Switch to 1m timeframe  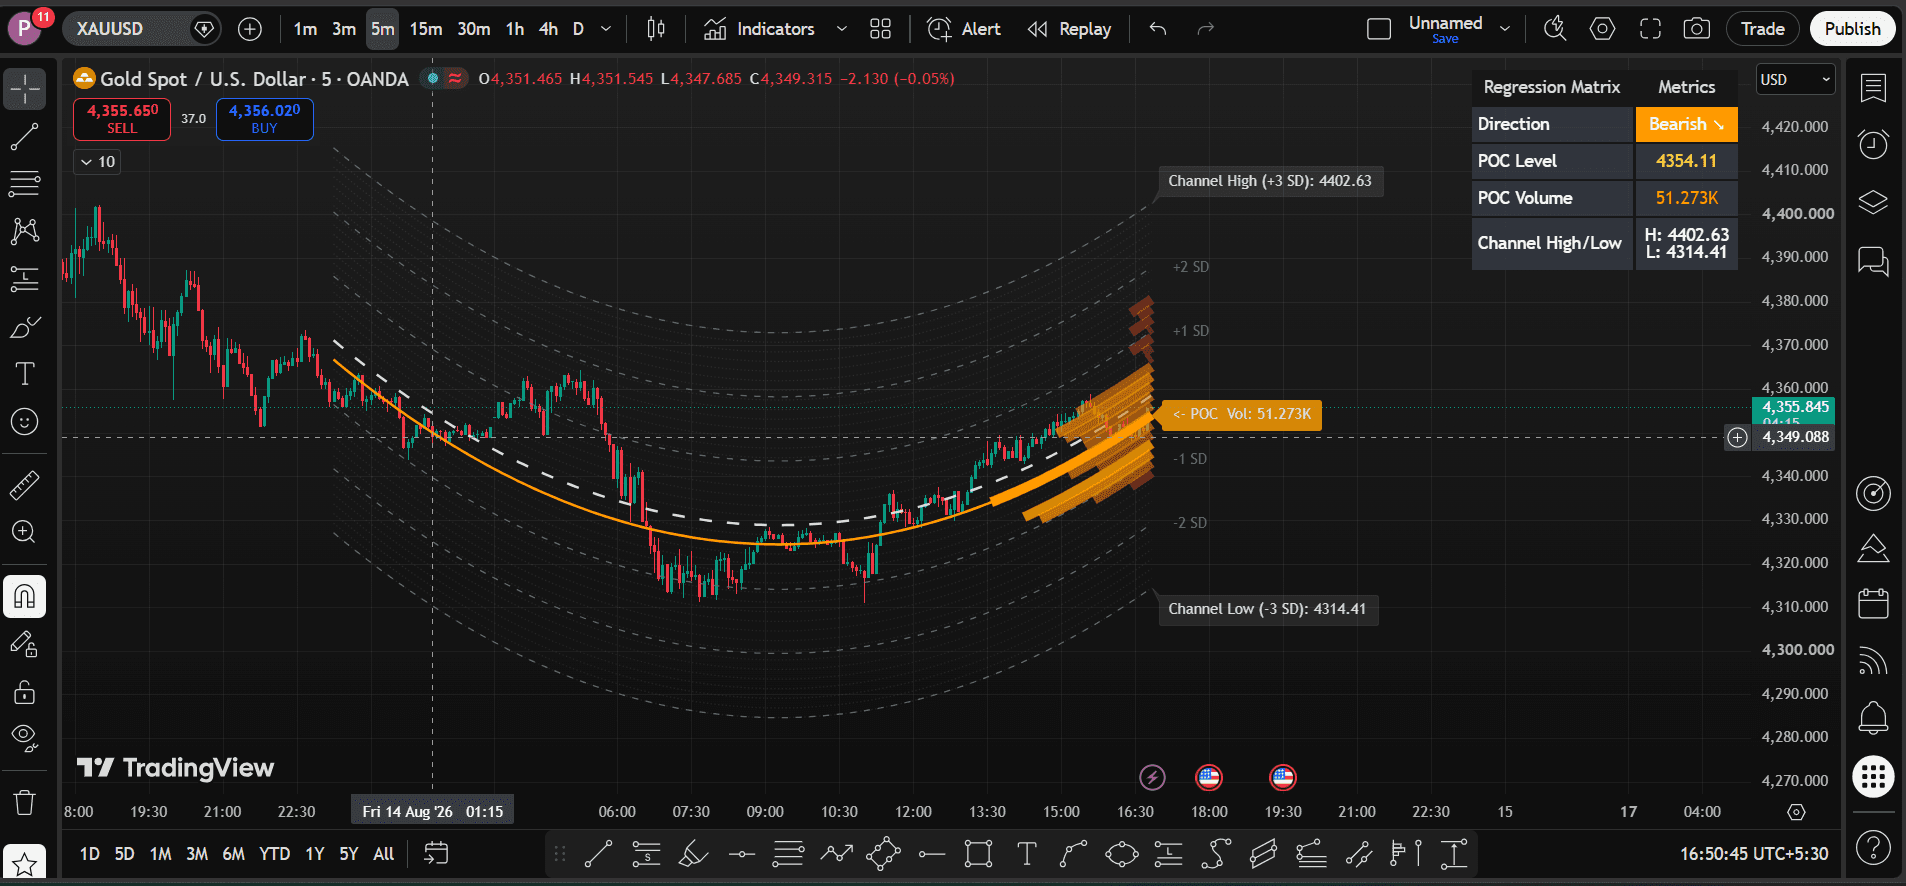click(305, 29)
